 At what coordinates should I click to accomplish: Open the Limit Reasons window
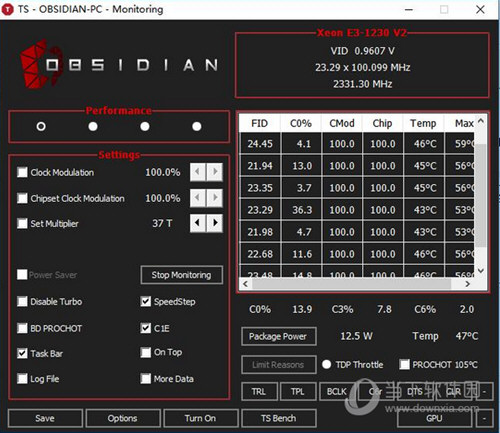[x=279, y=365]
